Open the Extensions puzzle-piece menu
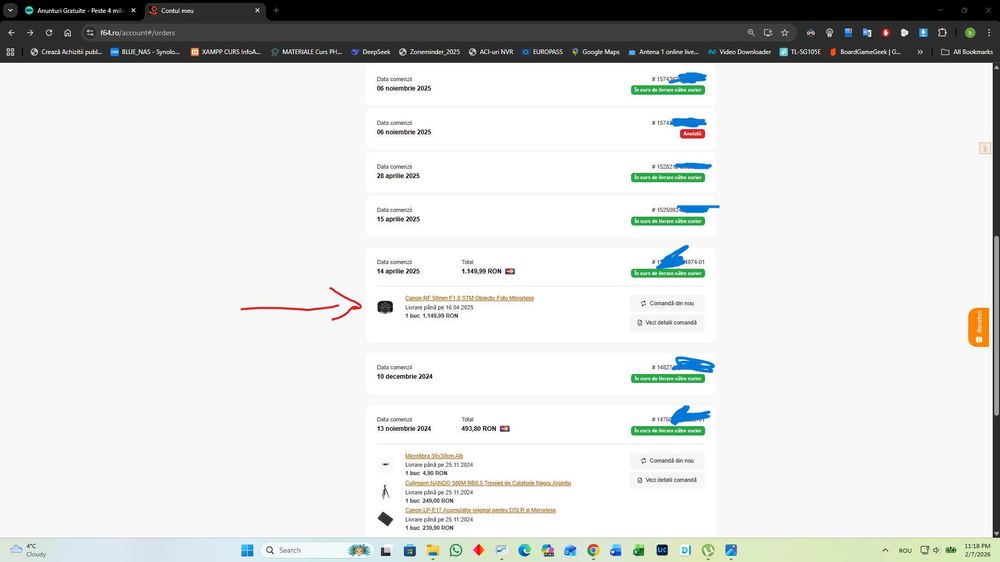Screen dimensions: 1000x562 [942, 33]
